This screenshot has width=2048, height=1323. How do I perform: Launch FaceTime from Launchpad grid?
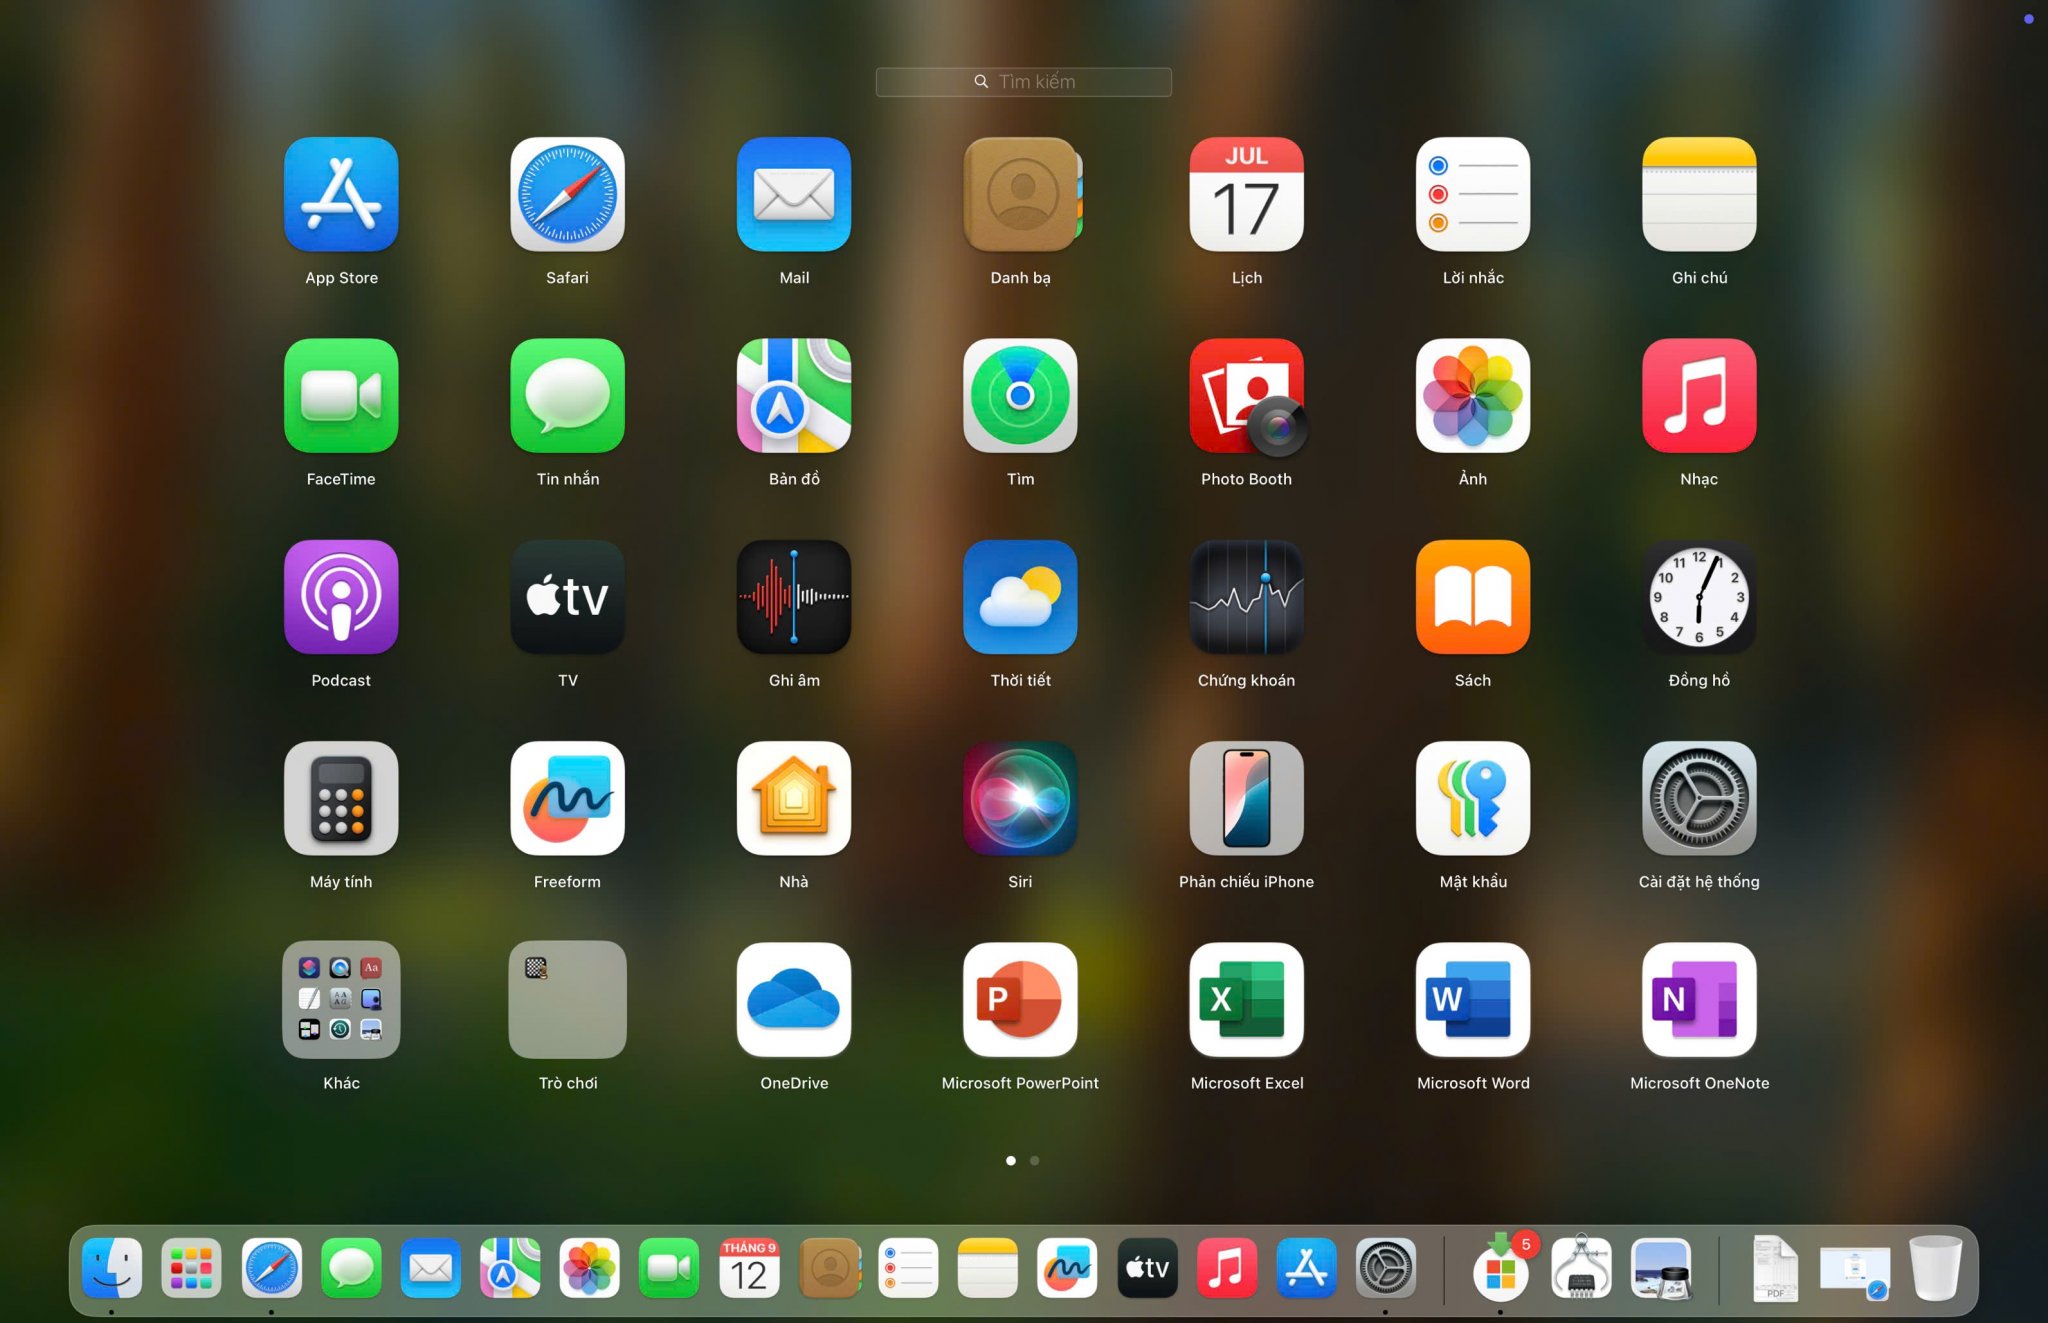[x=341, y=395]
